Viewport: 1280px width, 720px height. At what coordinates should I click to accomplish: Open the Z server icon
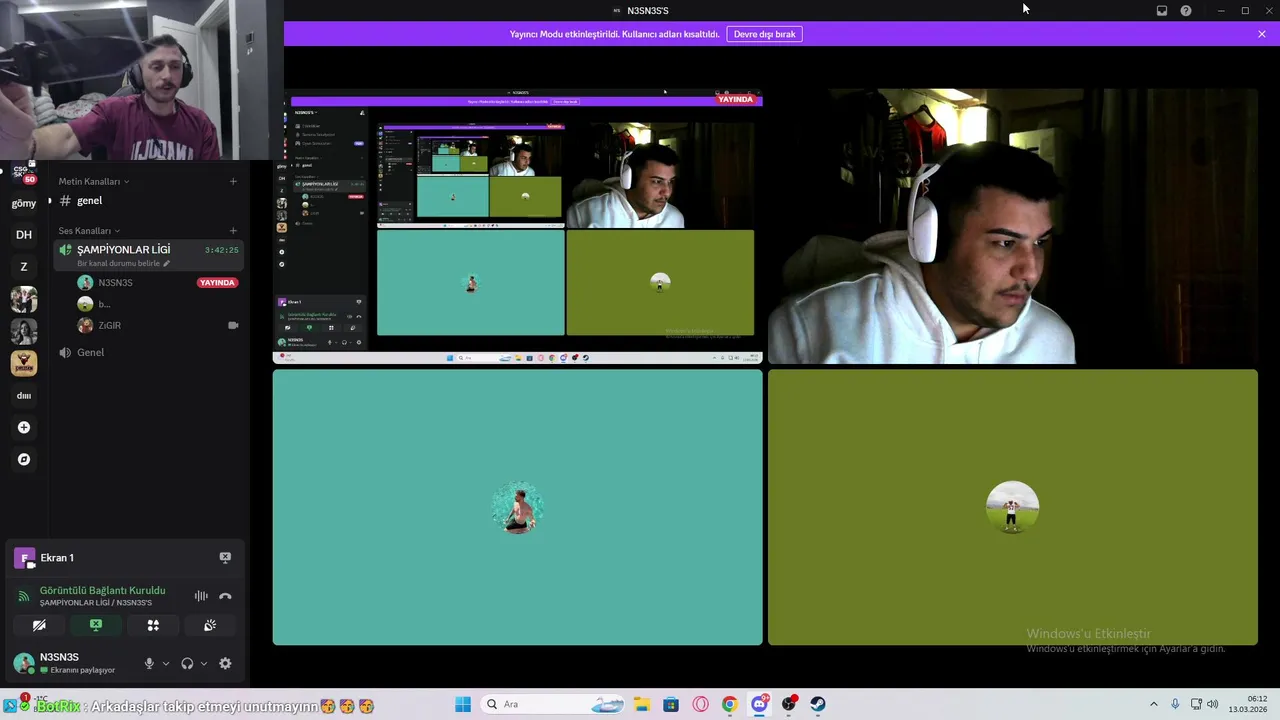point(24,267)
